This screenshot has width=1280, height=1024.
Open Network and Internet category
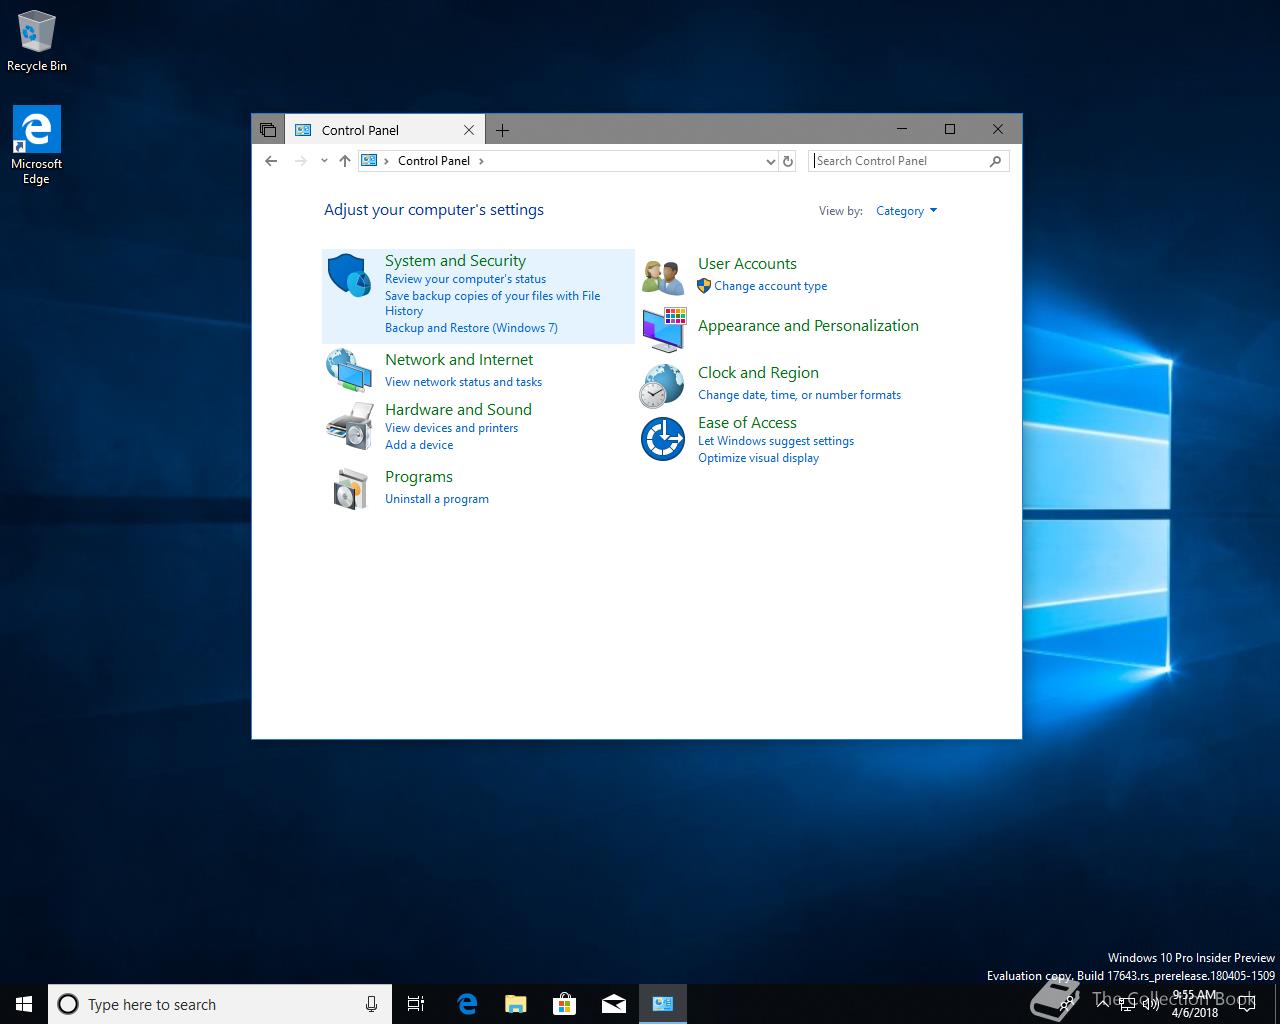(x=459, y=360)
